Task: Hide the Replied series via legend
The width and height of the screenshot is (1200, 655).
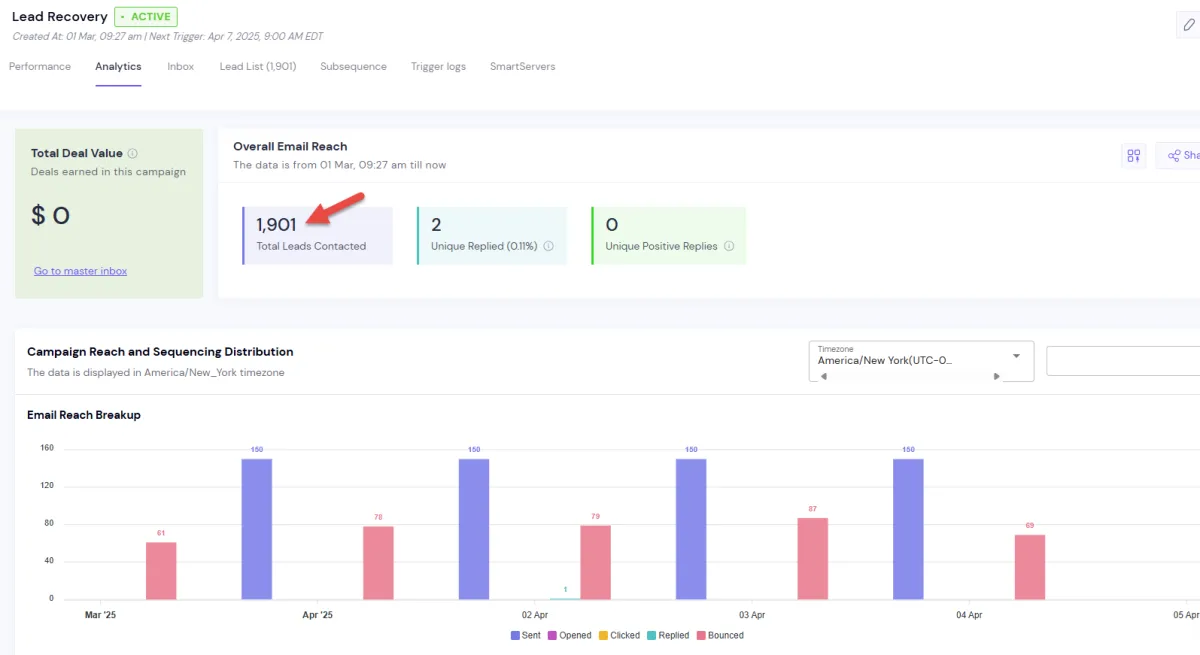Action: point(667,635)
